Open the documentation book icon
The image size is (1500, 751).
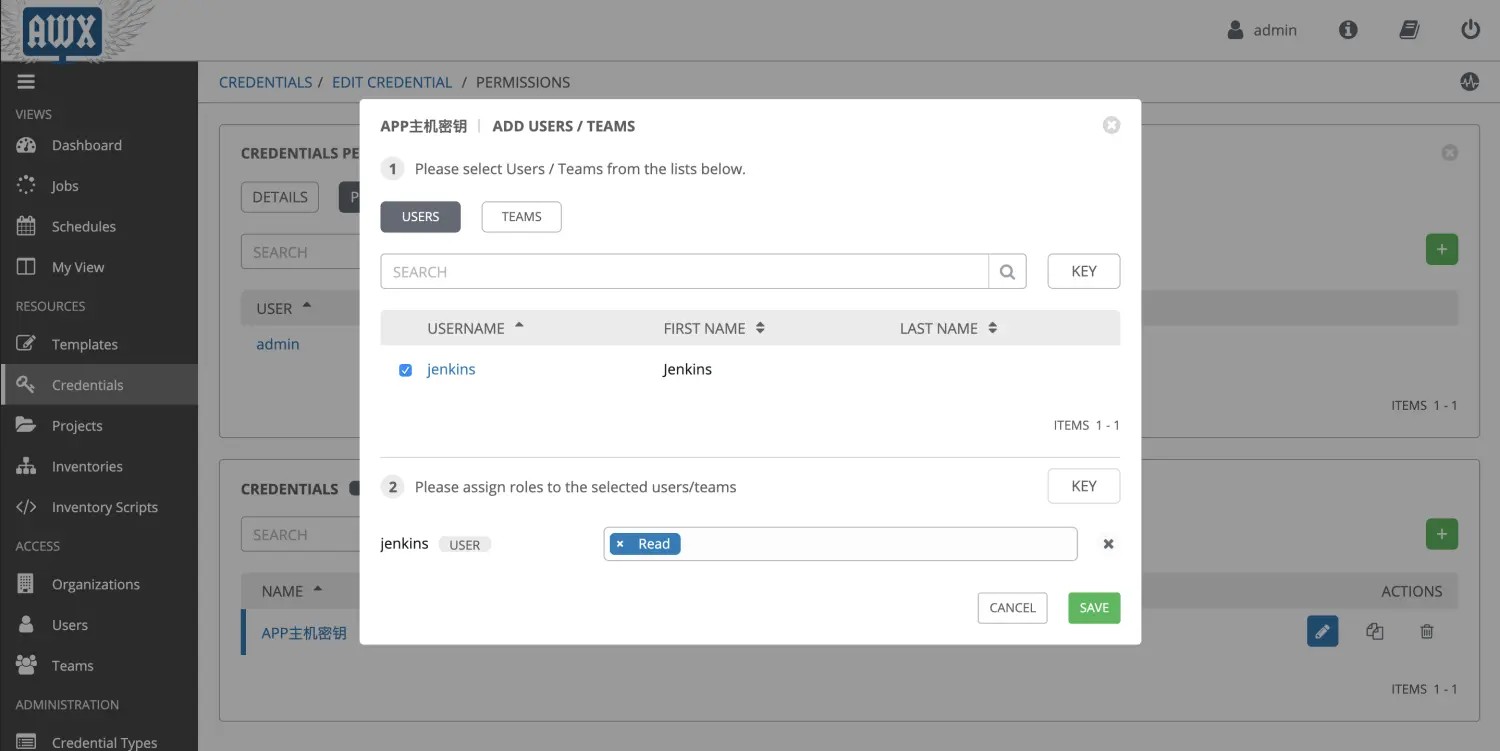point(1409,30)
